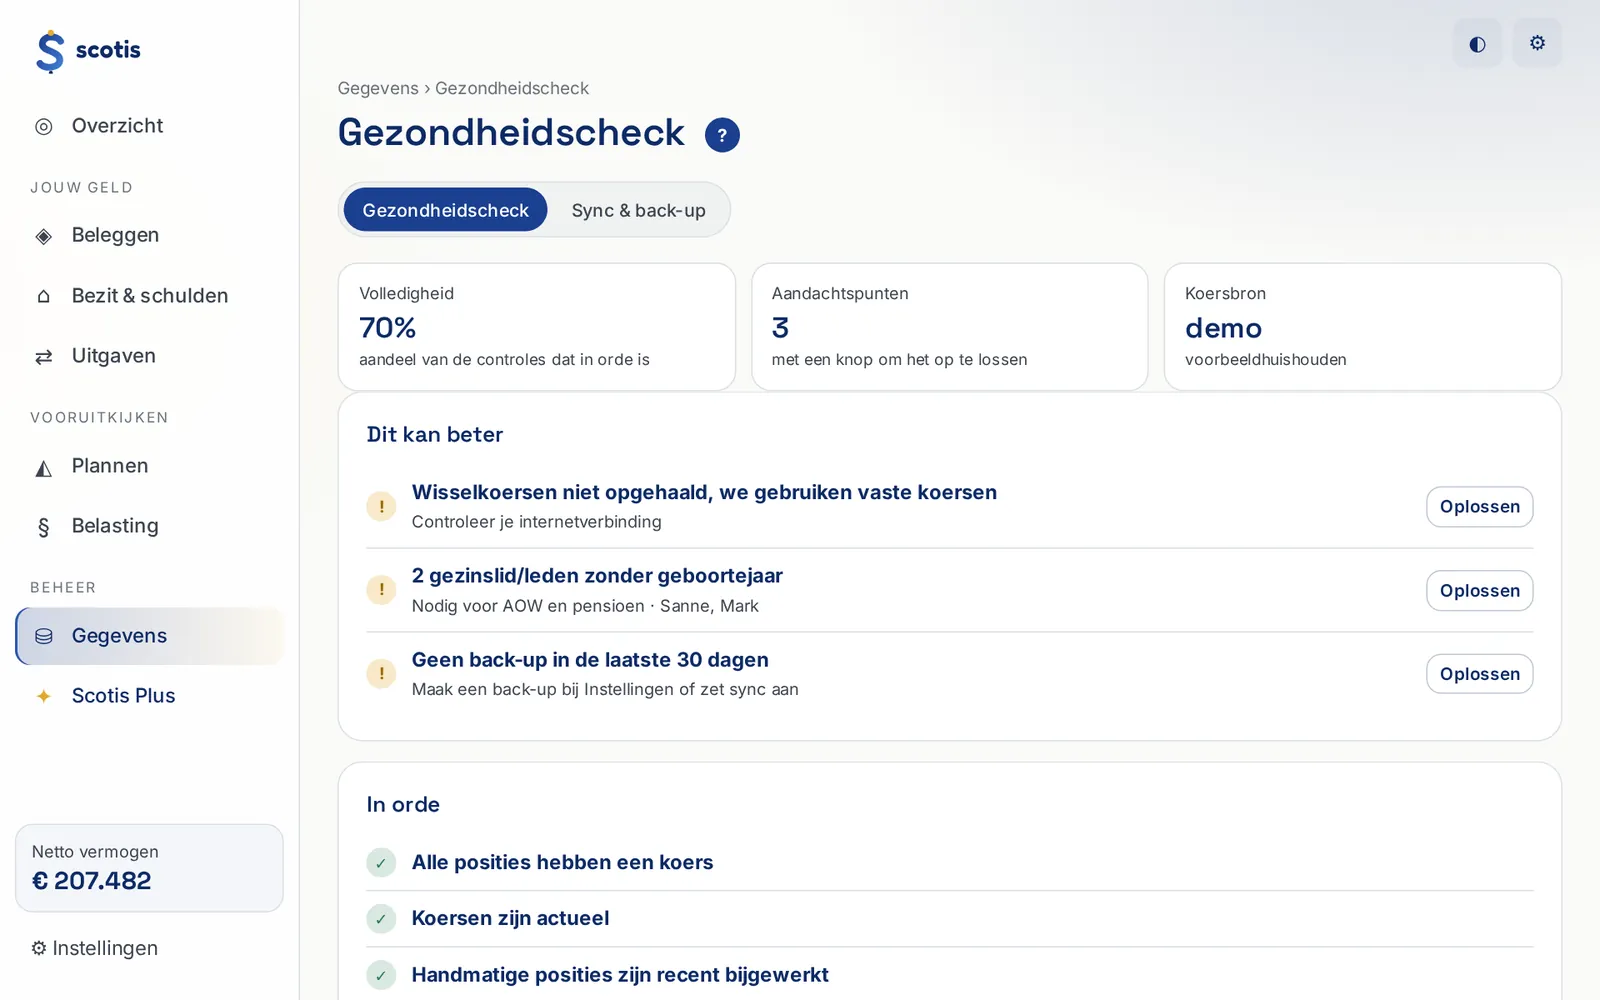1600x1000 pixels.
Task: Click the Uitgaven arrows icon
Action: 44,357
